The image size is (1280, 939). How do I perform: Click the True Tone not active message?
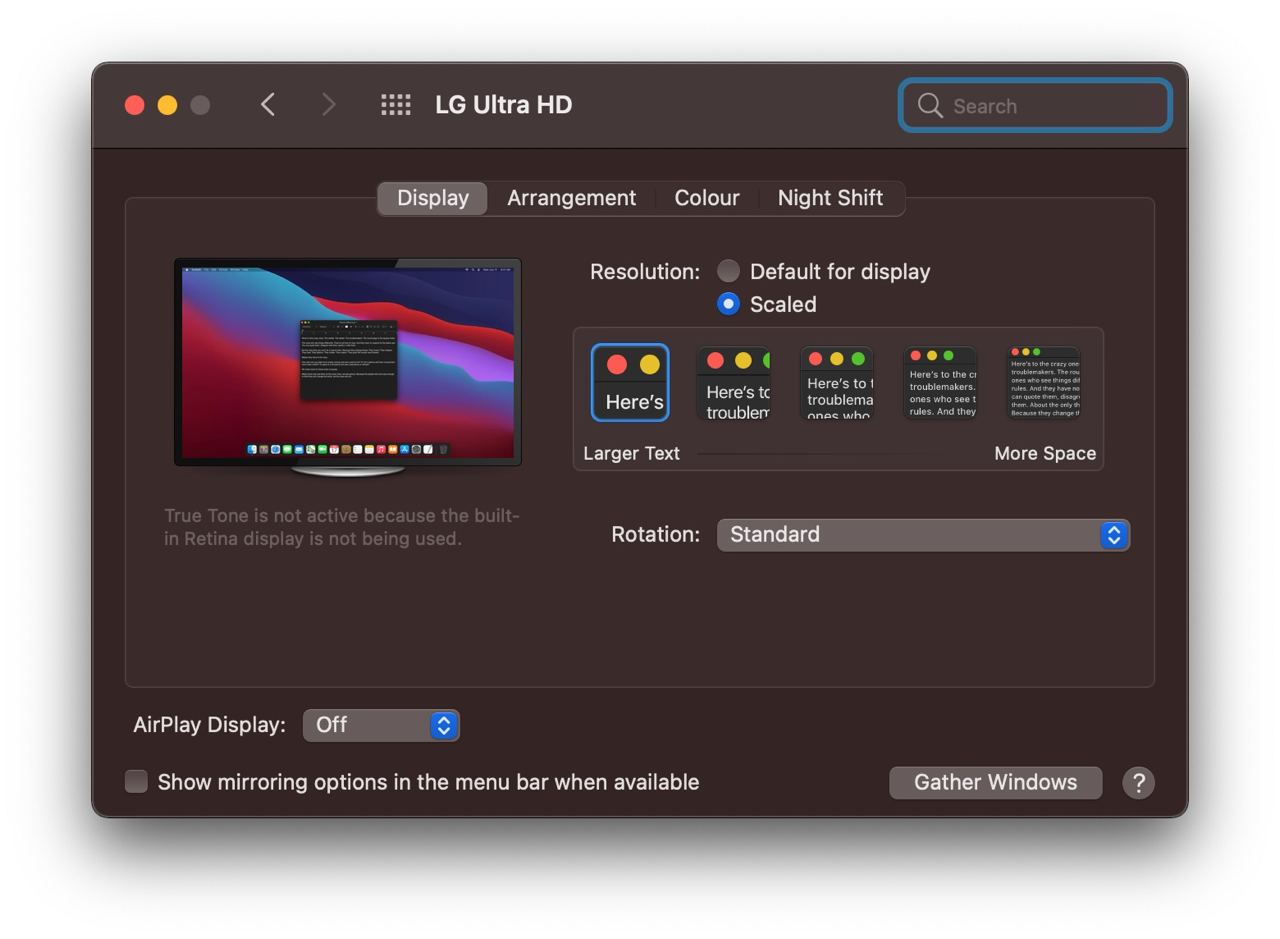342,527
